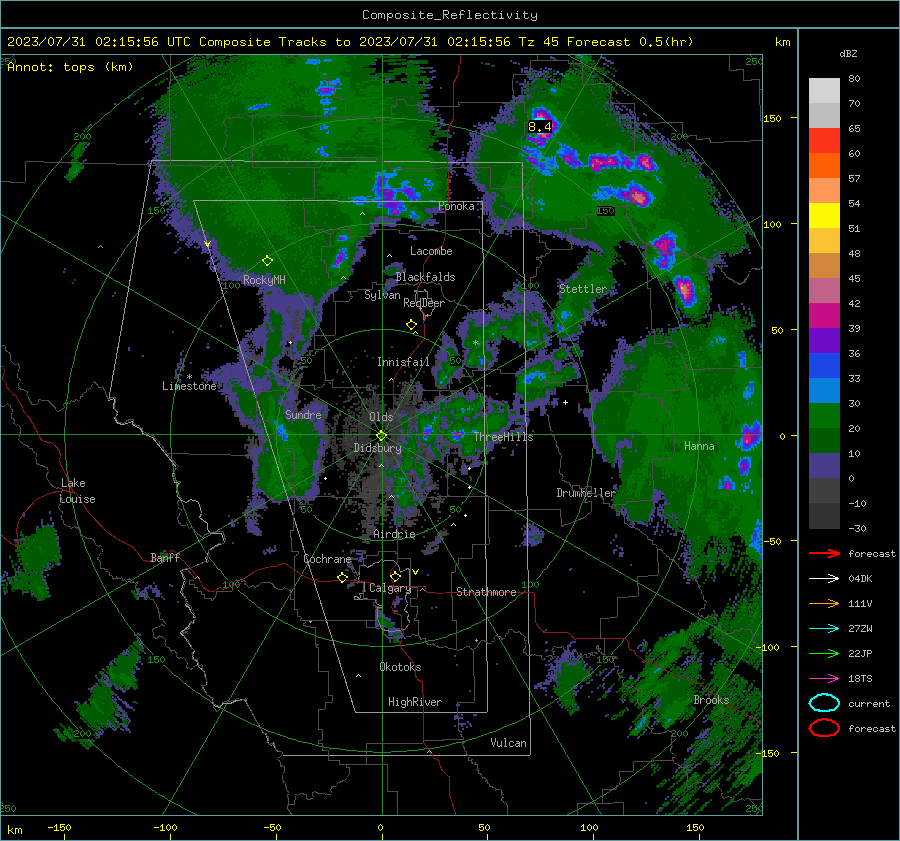This screenshot has height=841, width=900.
Task: Click the Sylvan label
Action: pos(382,295)
